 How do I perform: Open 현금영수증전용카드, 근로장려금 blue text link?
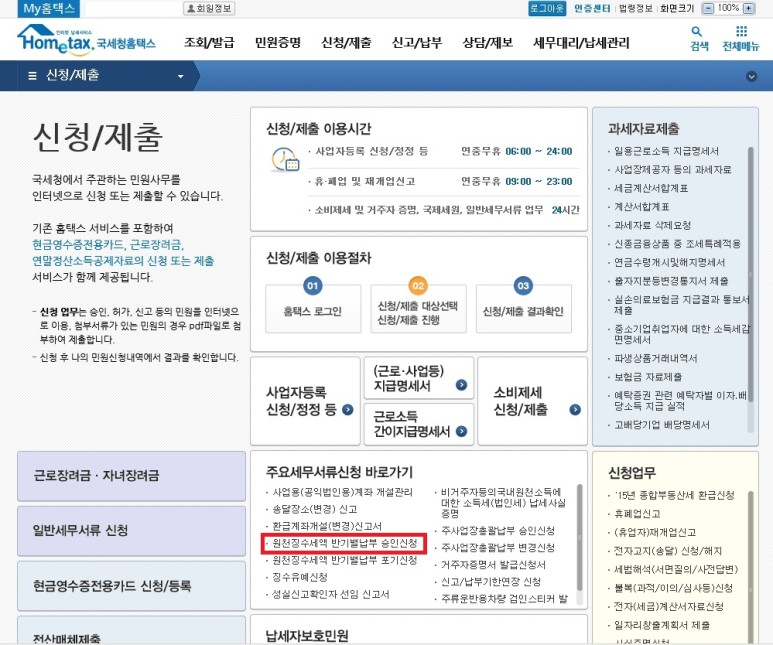coord(108,245)
